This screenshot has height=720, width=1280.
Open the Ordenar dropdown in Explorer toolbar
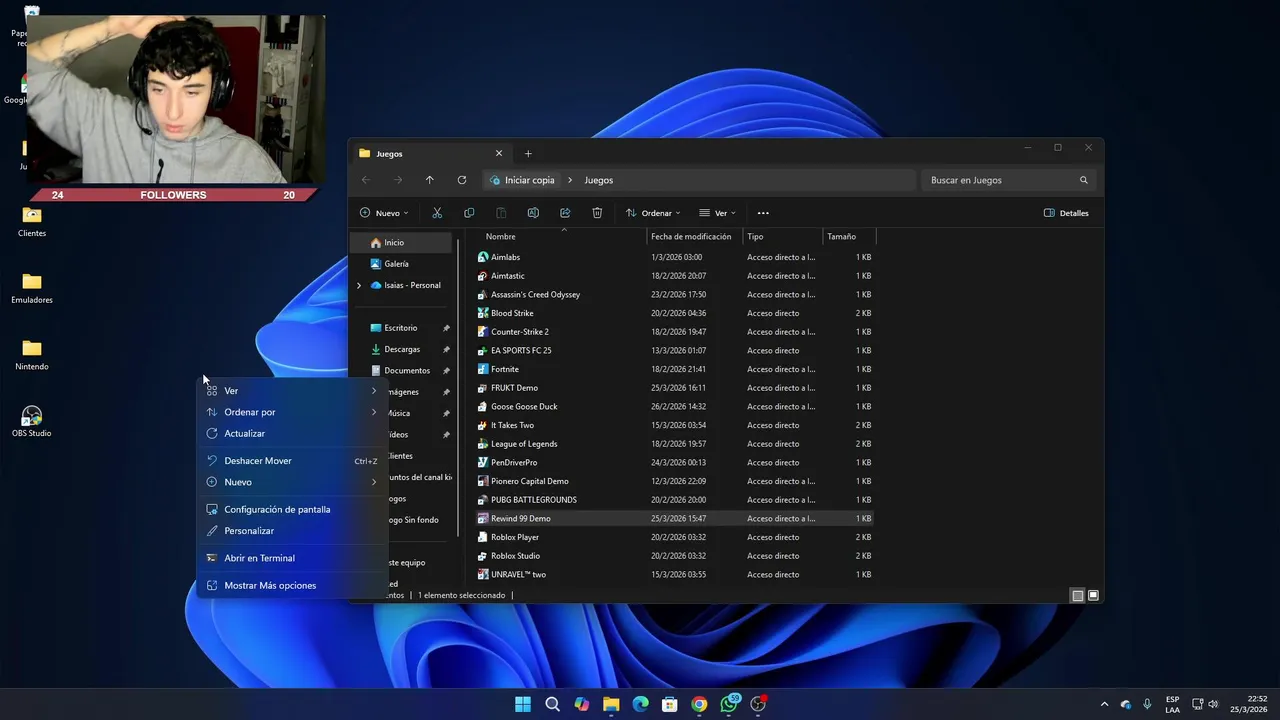click(x=653, y=213)
